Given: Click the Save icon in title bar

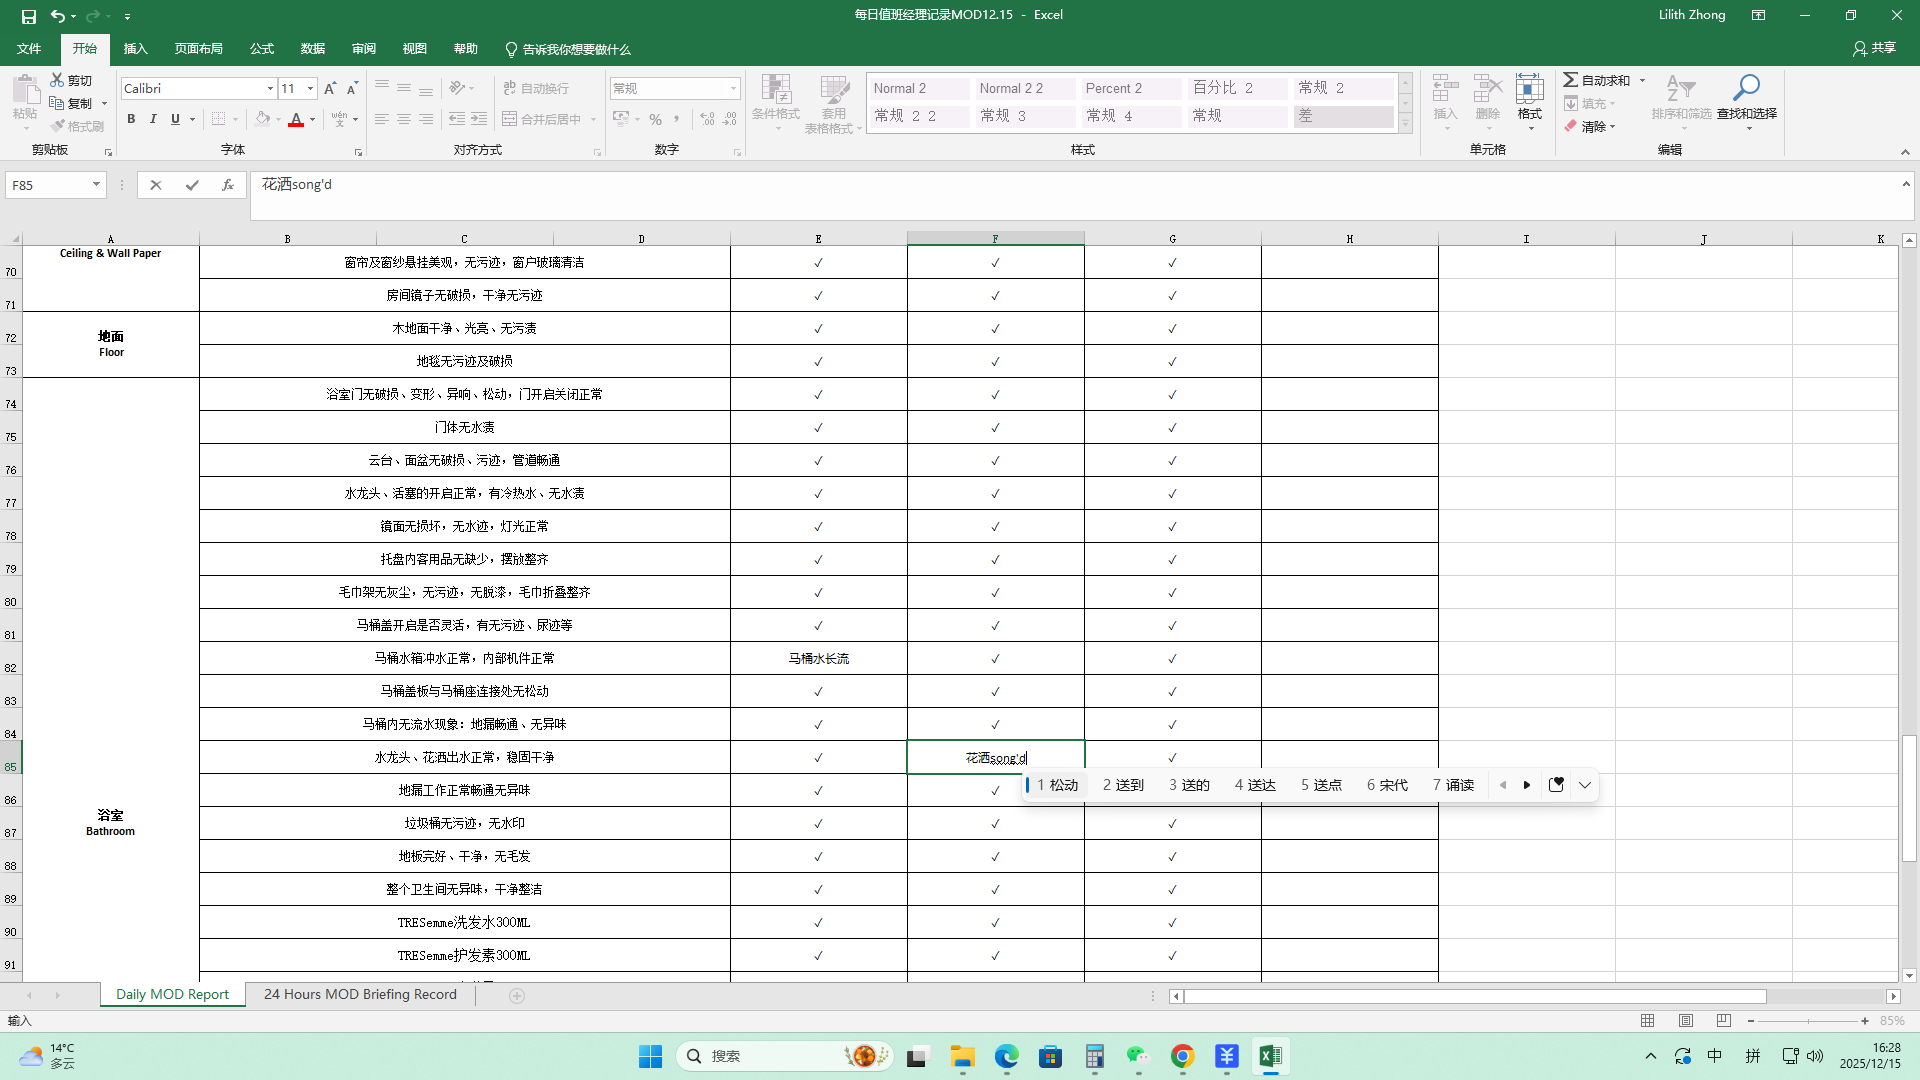Looking at the screenshot, I should click(x=28, y=16).
